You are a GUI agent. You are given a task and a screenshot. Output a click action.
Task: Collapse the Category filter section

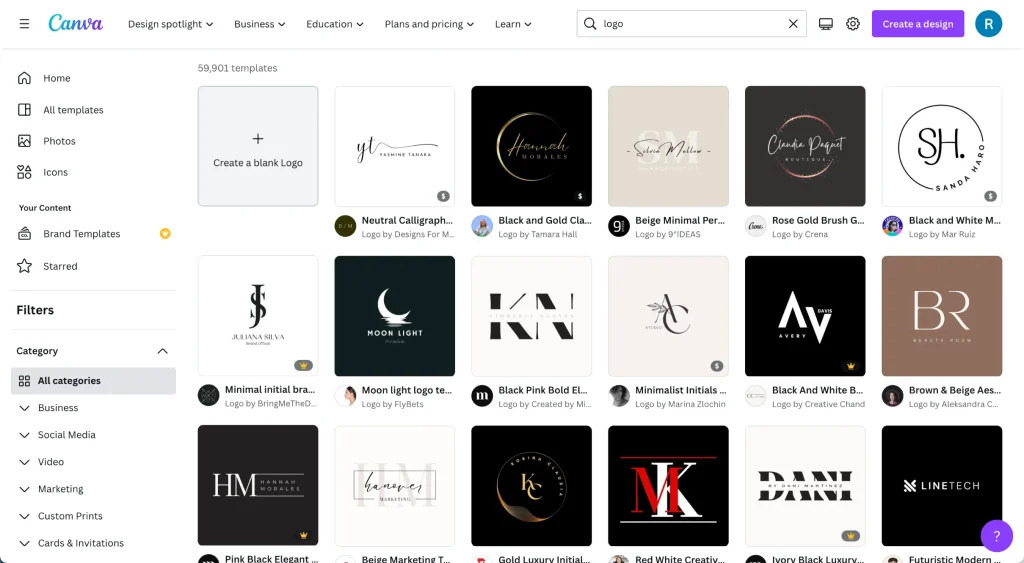point(162,351)
